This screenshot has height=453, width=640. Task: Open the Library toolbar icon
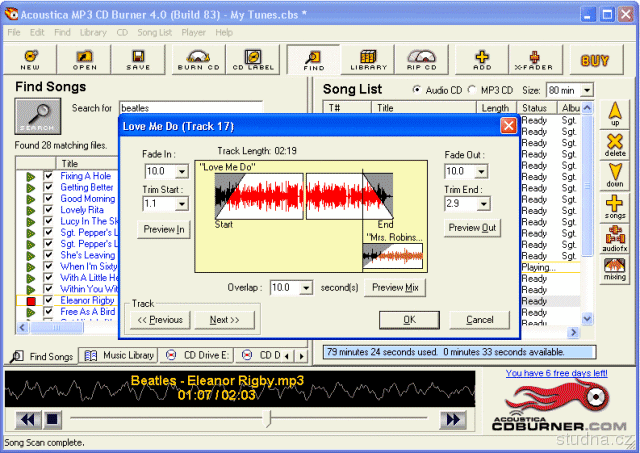(368, 59)
